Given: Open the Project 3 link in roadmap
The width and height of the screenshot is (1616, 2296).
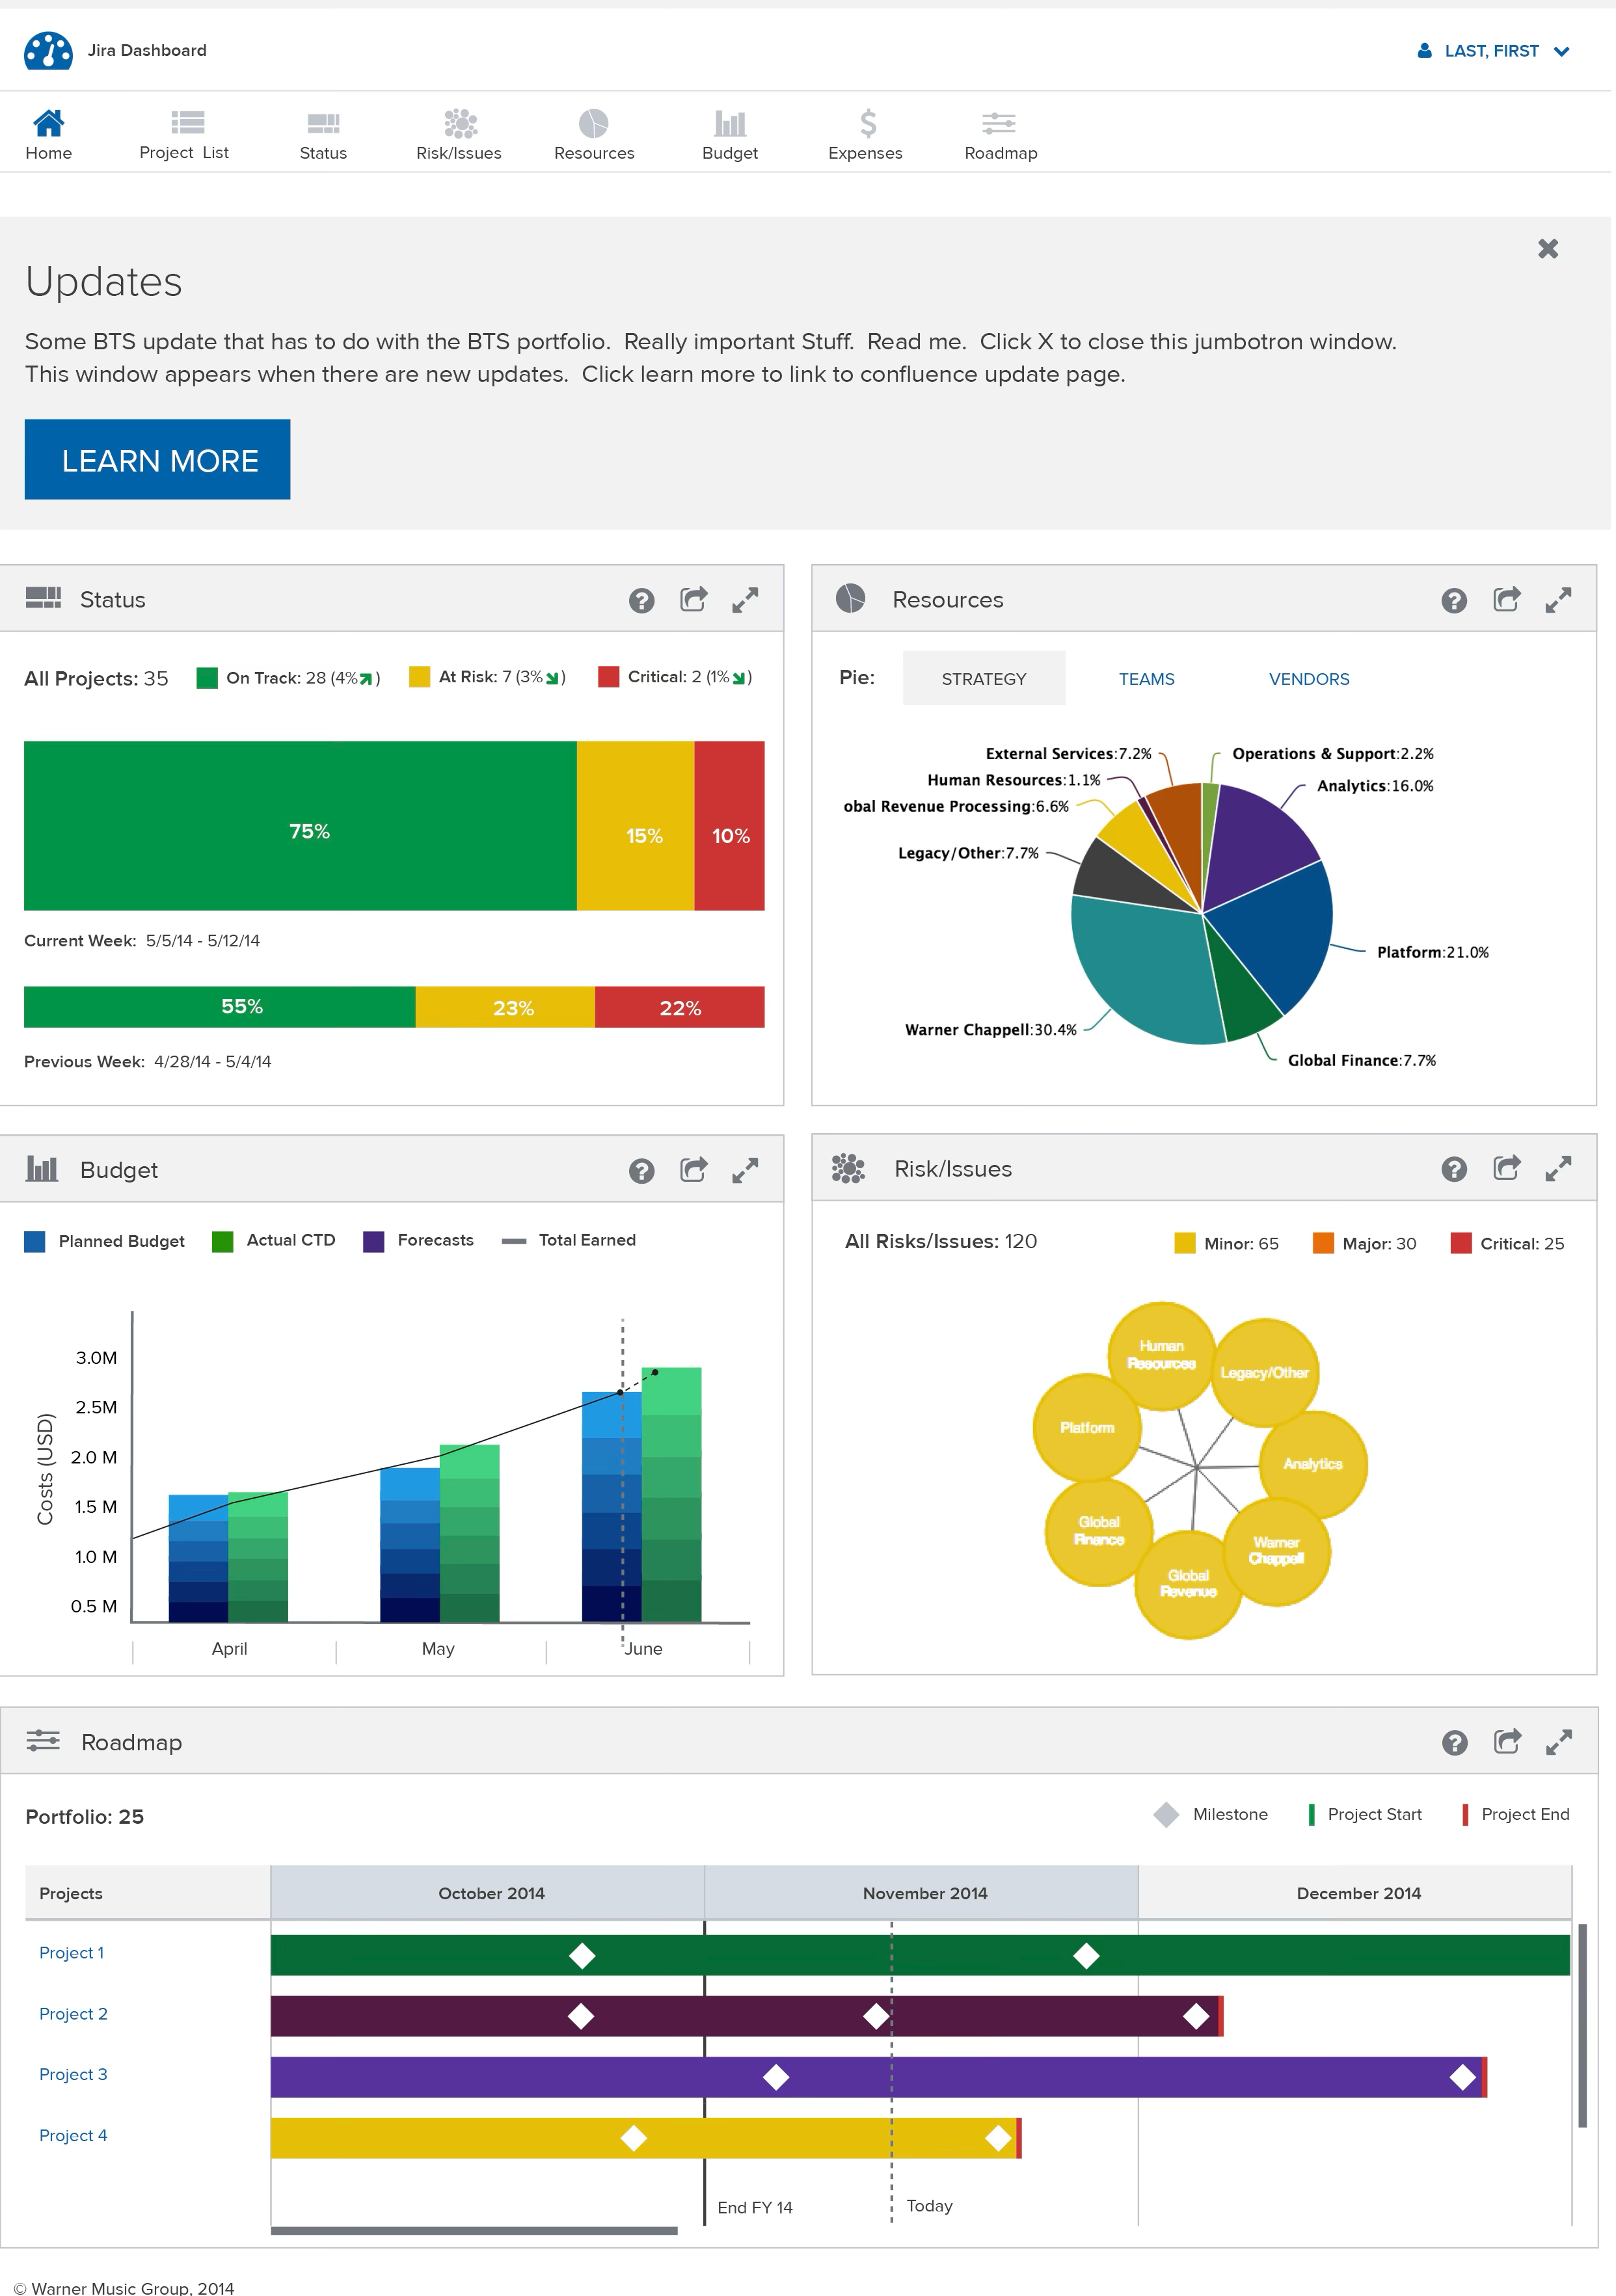Looking at the screenshot, I should 73,2075.
